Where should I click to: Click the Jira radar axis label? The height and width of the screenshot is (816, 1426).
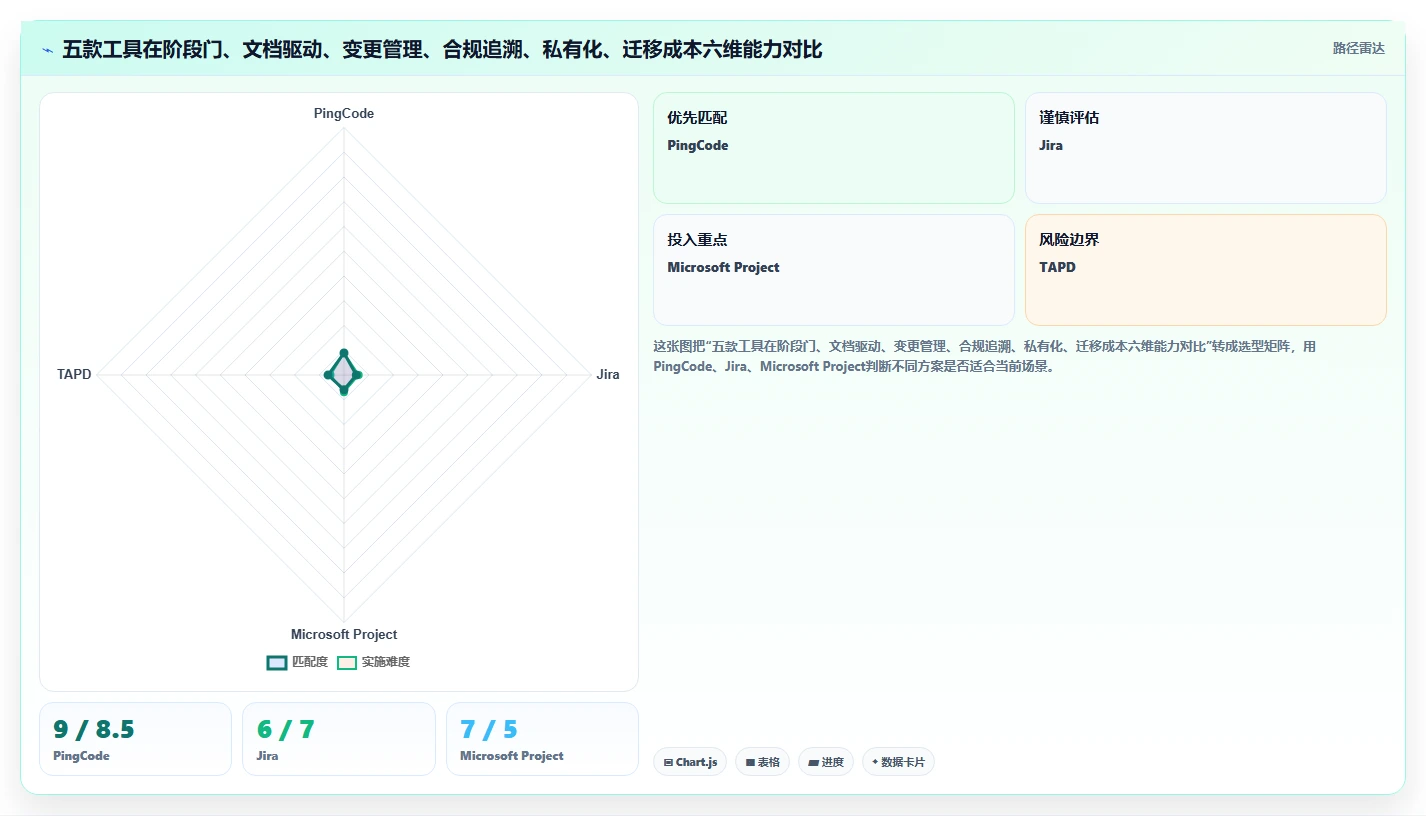pyautogui.click(x=608, y=375)
